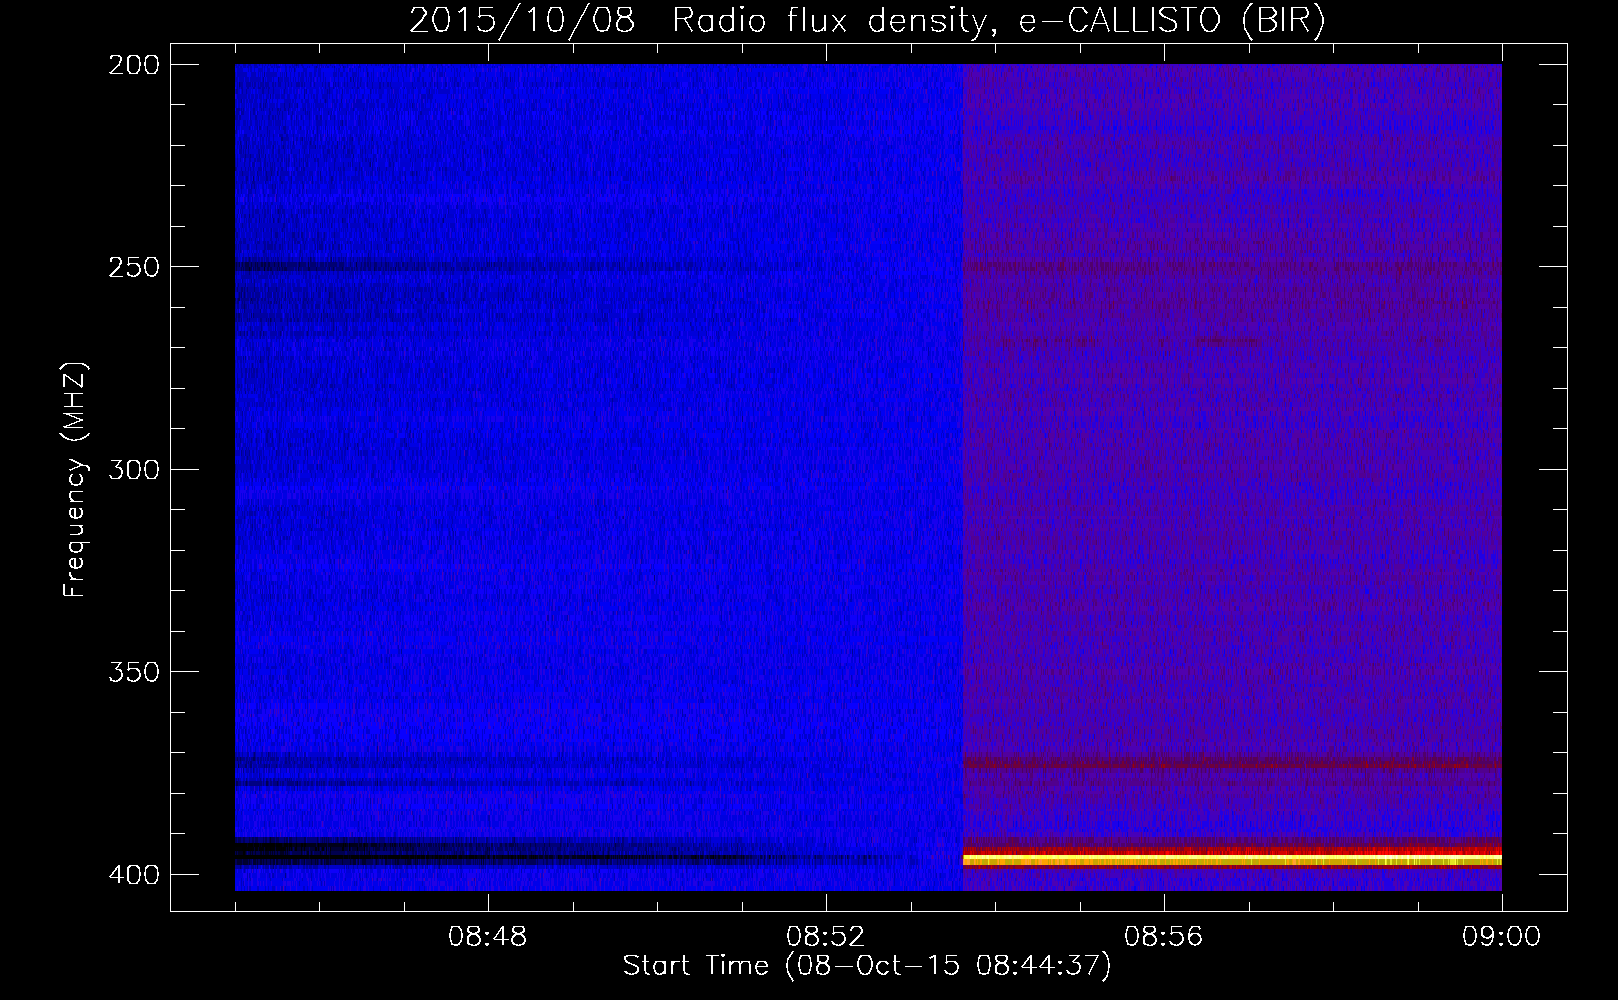1618x1000 pixels.
Task: Click the dark red band near 373 MHz
Action: pos(1232,764)
